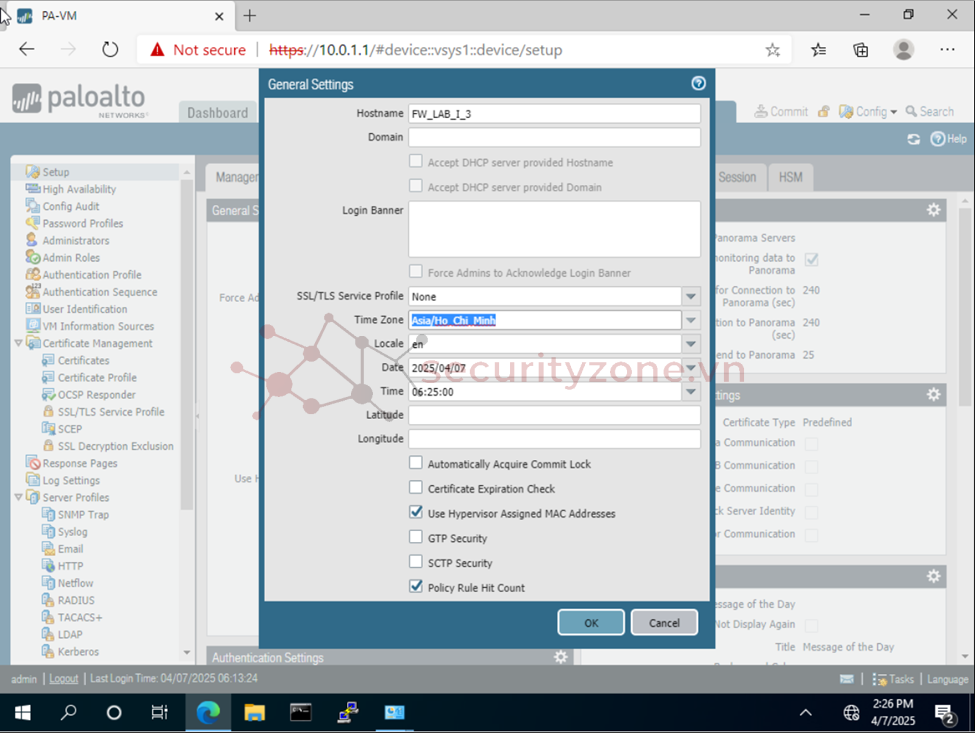Show hidden icons in the system tray

point(805,712)
